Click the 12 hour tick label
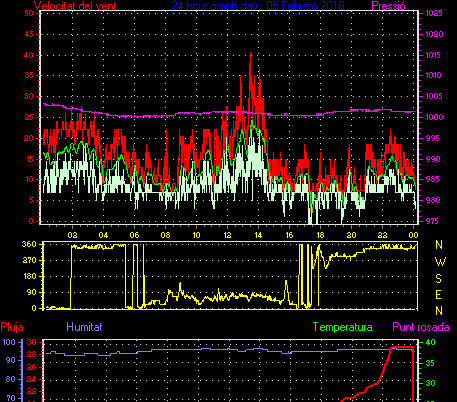Image resolution: width=457 pixels, height=402 pixels. tap(227, 235)
